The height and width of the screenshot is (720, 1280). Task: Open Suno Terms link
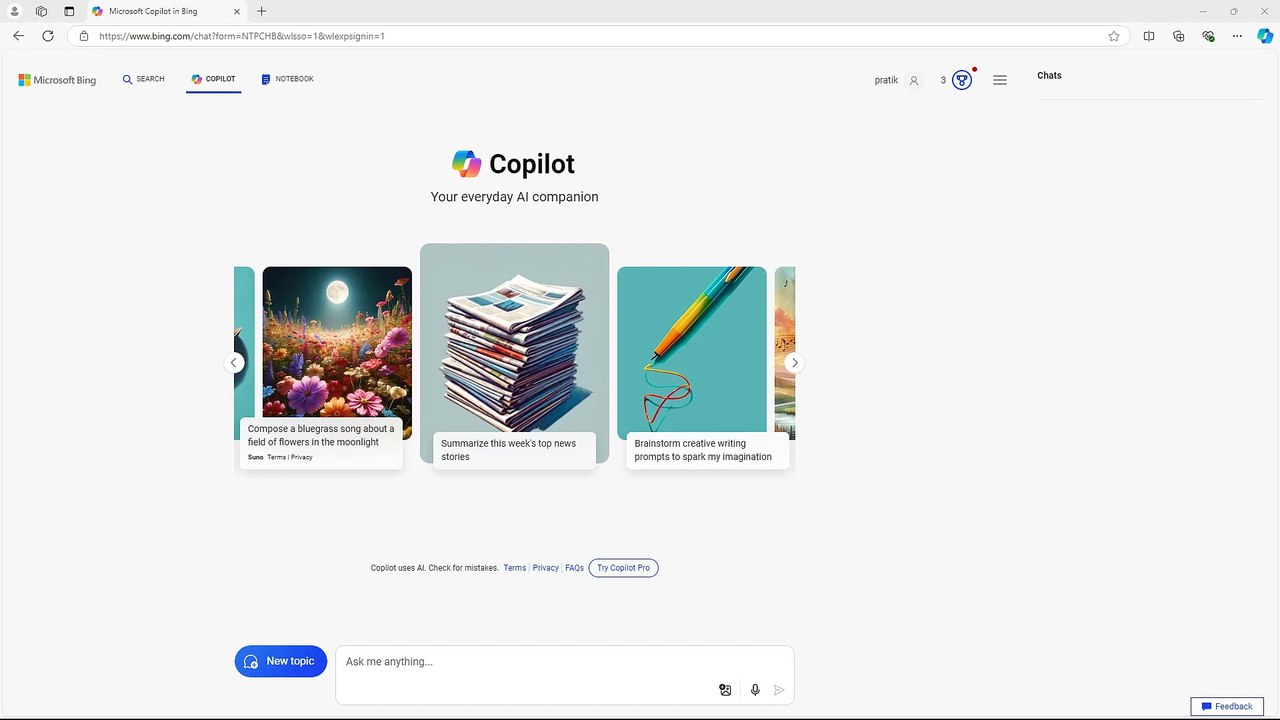(276, 457)
